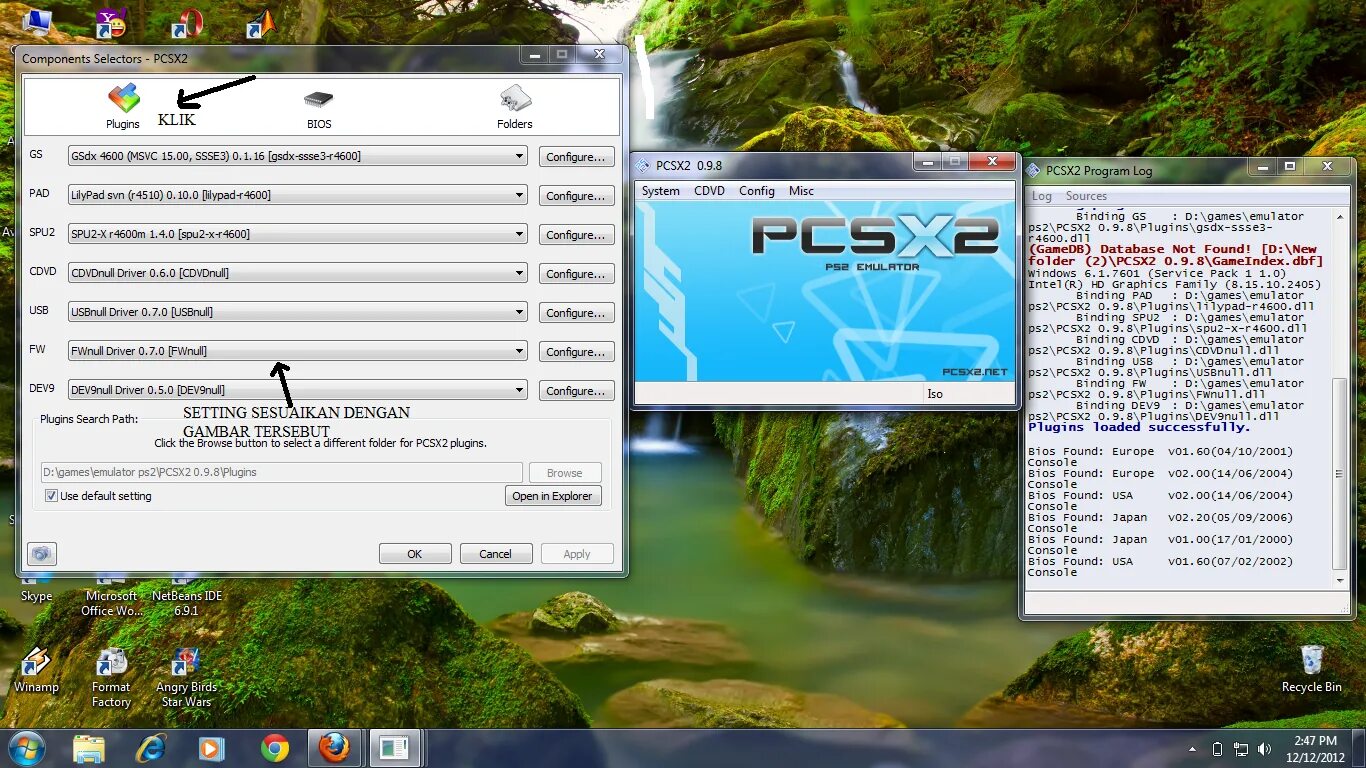Click the screenshot camera icon button

41,553
